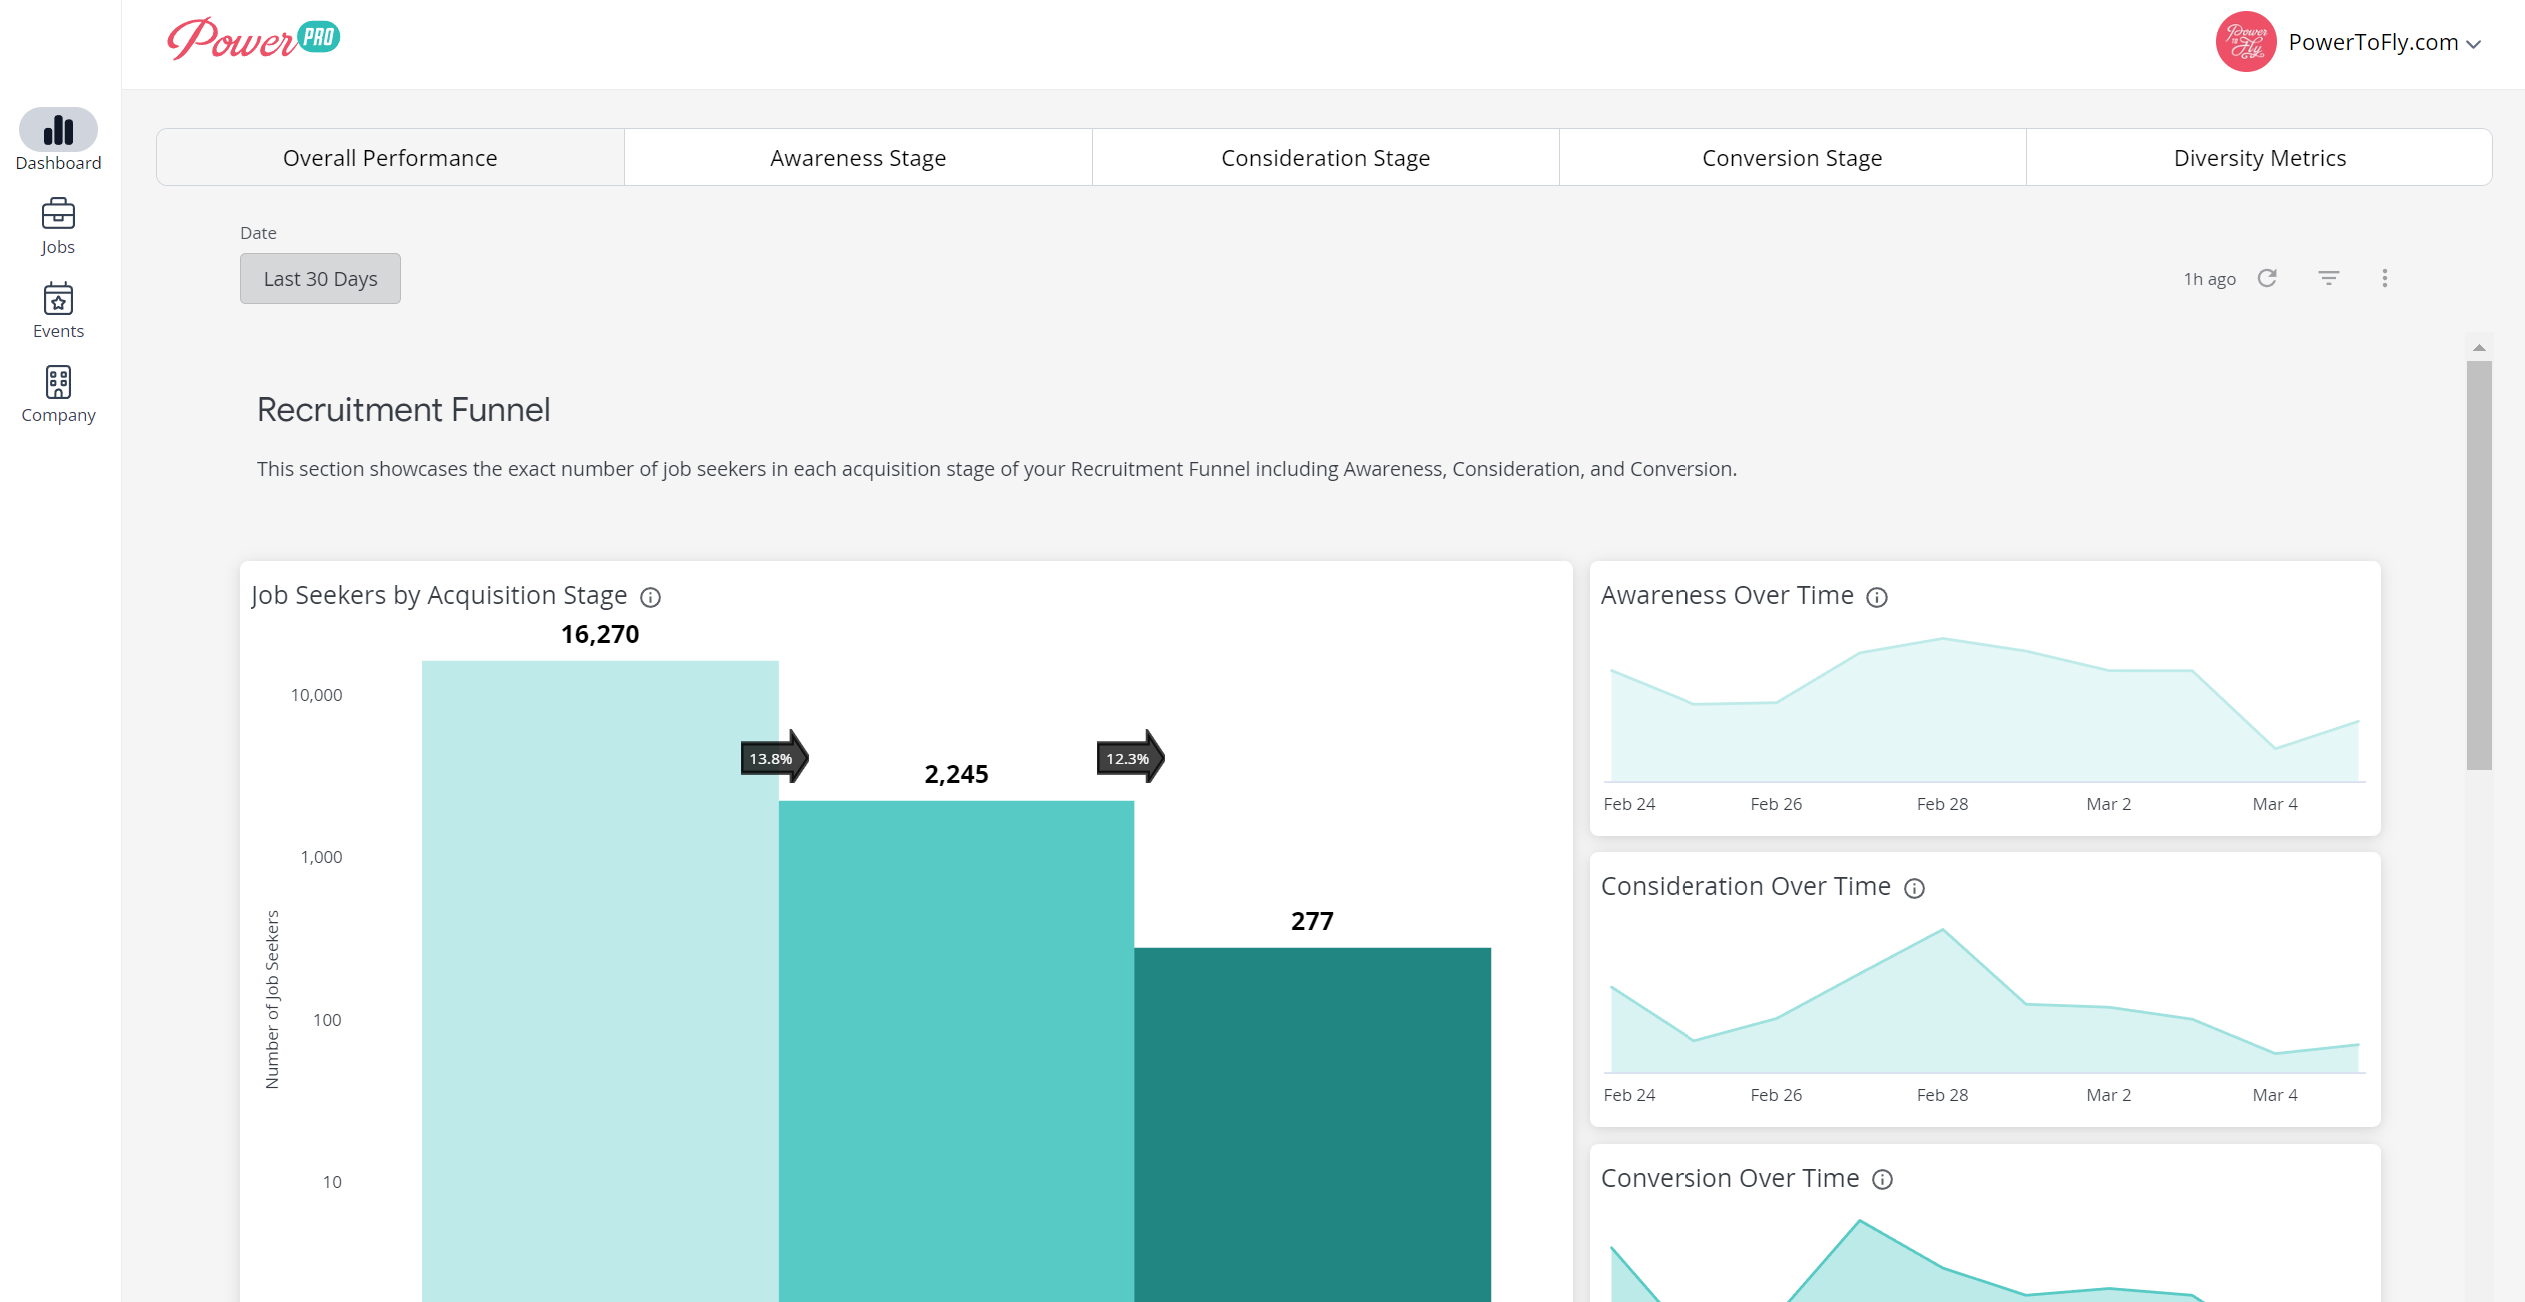The image size is (2525, 1302).
Task: Show info for Job Seekers by Acquisition Stage
Action: tap(650, 597)
